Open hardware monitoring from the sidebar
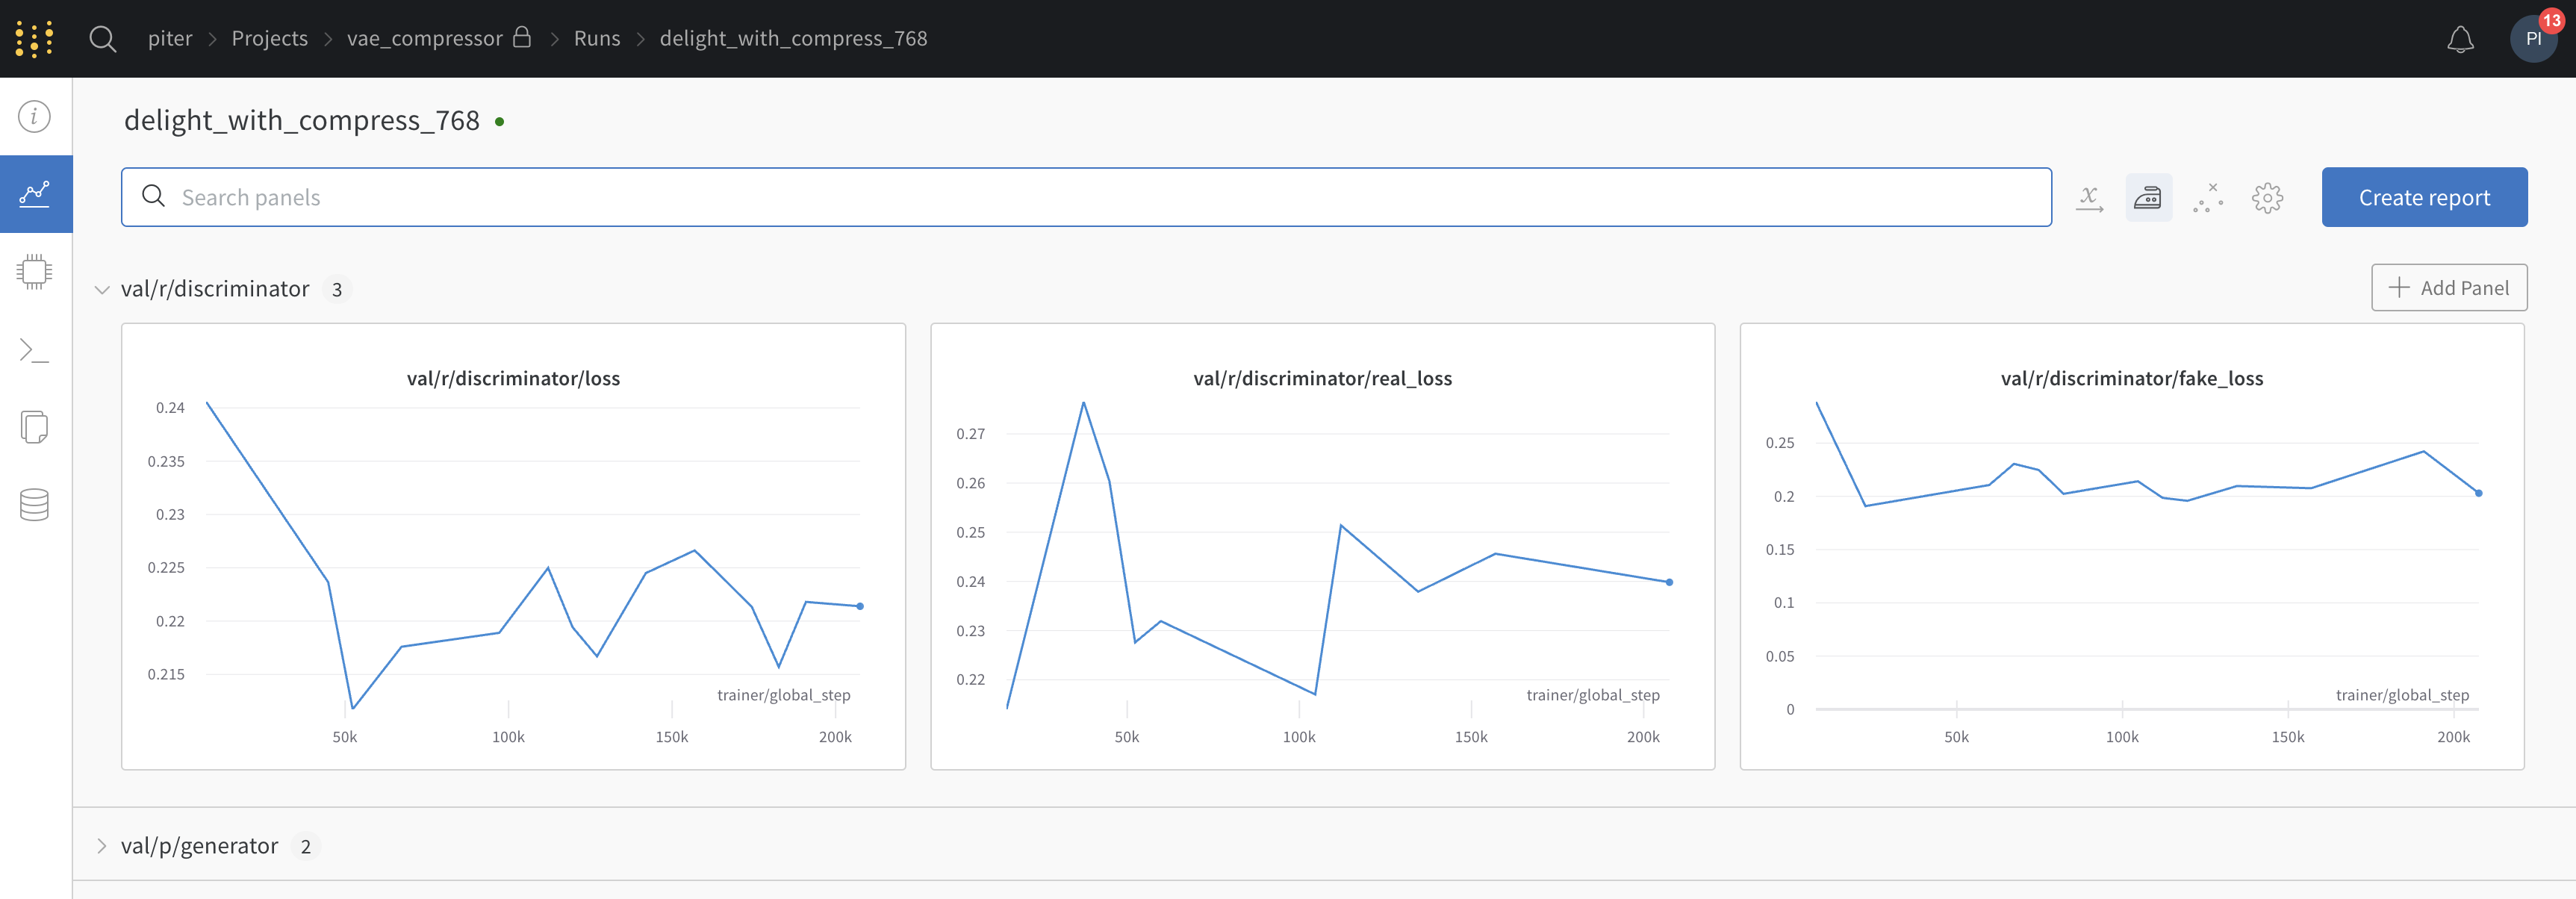Viewport: 2576px width, 899px height. (x=35, y=271)
